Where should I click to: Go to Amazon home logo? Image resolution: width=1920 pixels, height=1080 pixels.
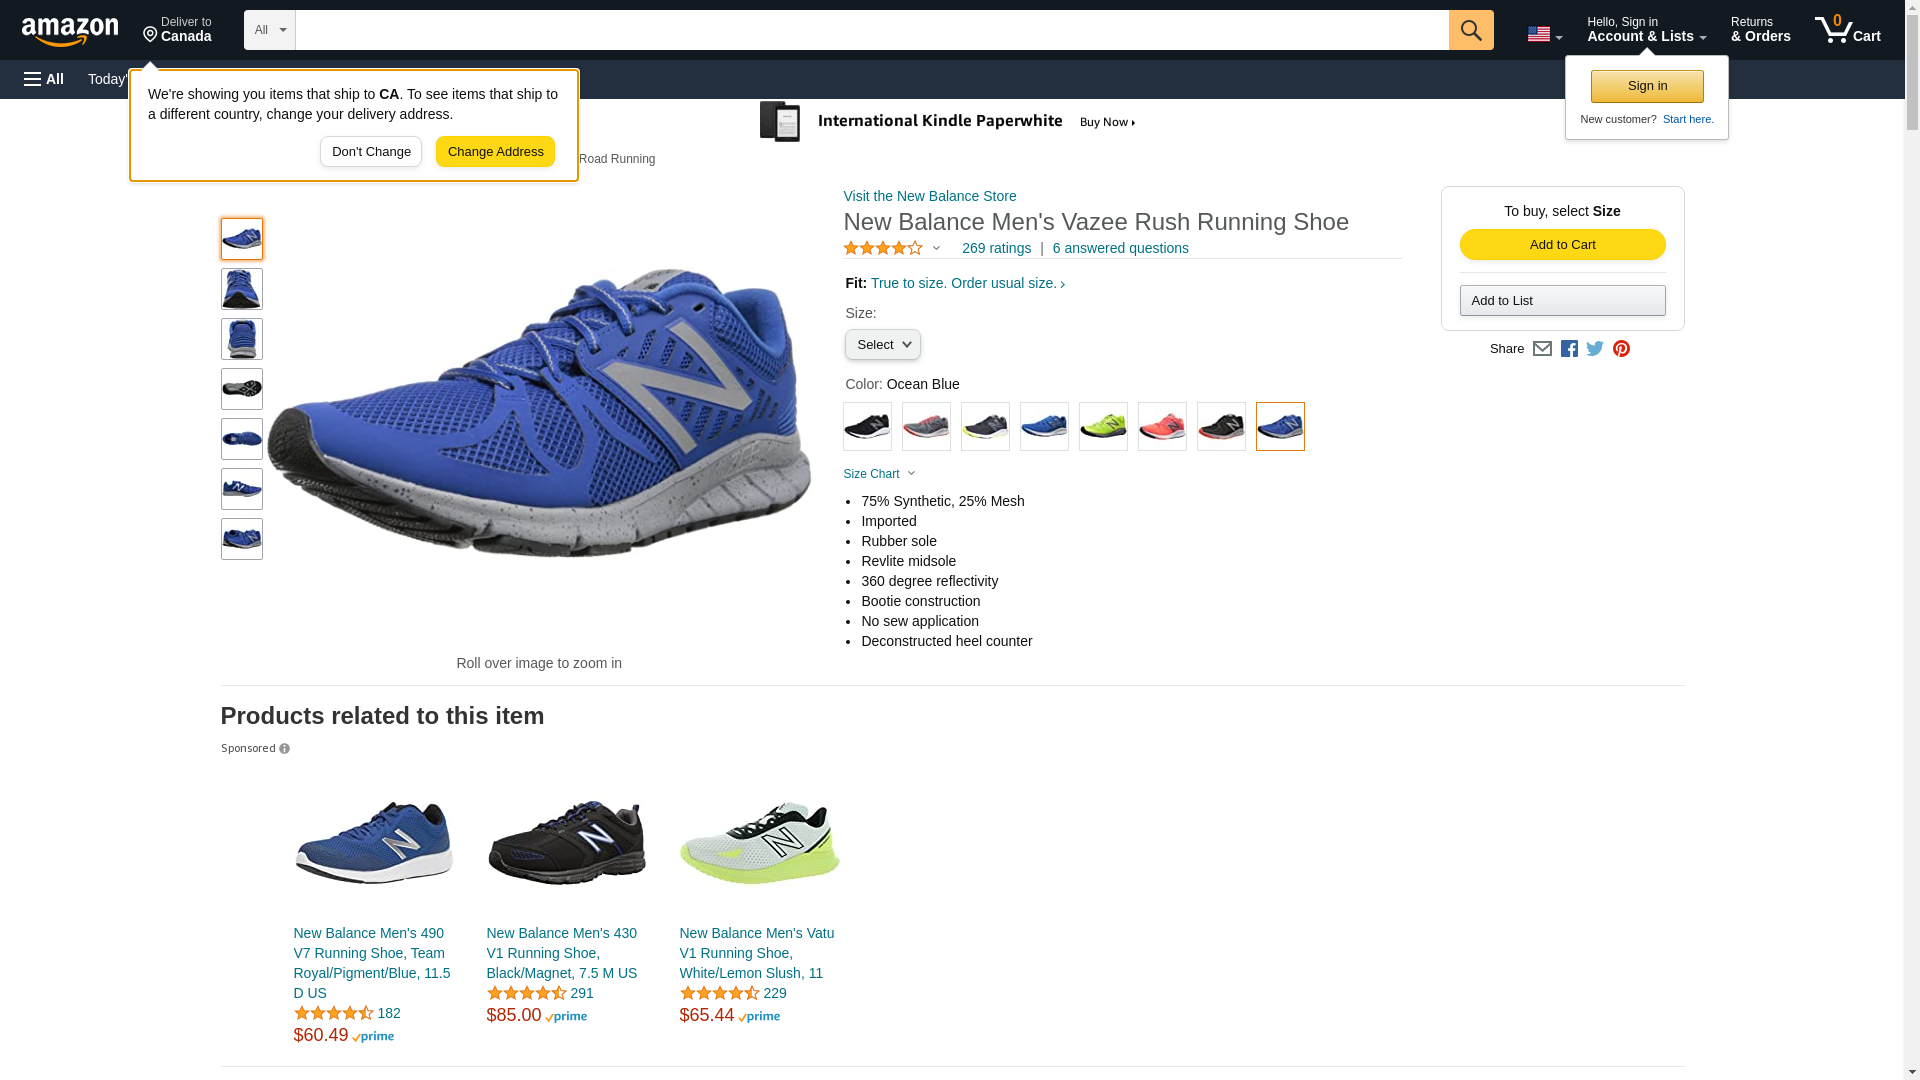pyautogui.click(x=70, y=31)
